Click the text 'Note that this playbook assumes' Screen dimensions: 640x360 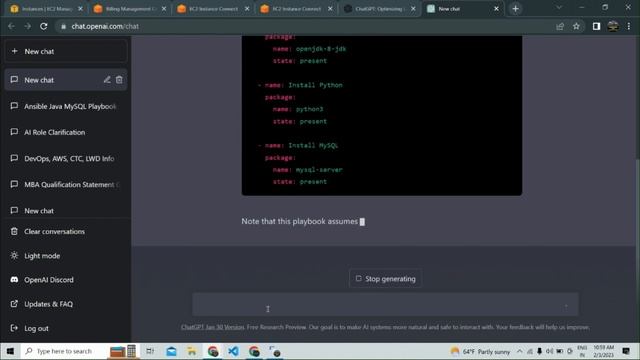[x=299, y=221]
